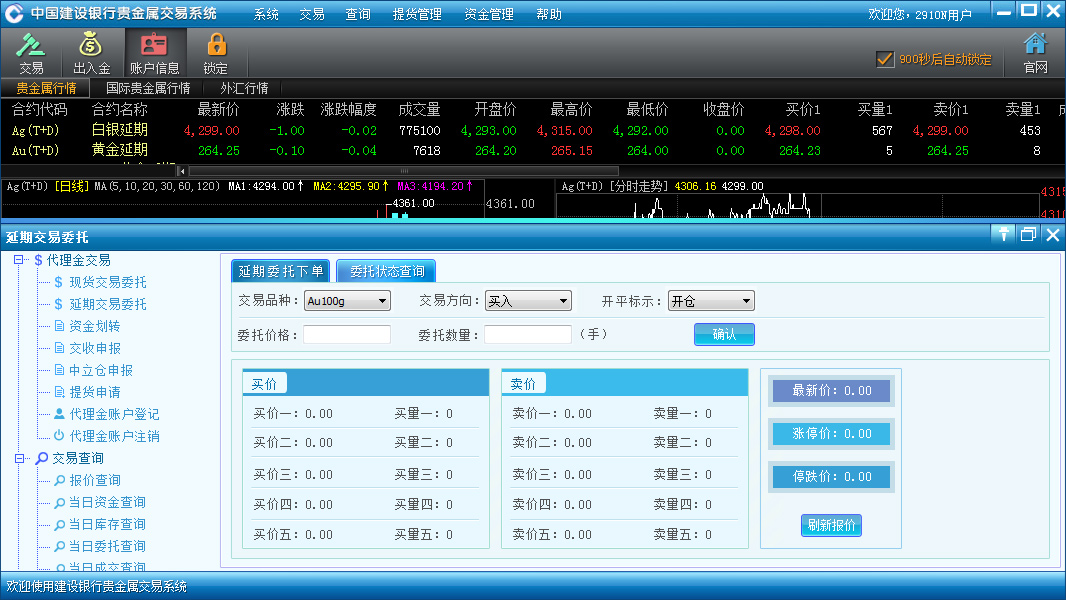Switch to the 贵金属行情 tab
Viewport: 1066px width, 600px height.
[x=46, y=88]
